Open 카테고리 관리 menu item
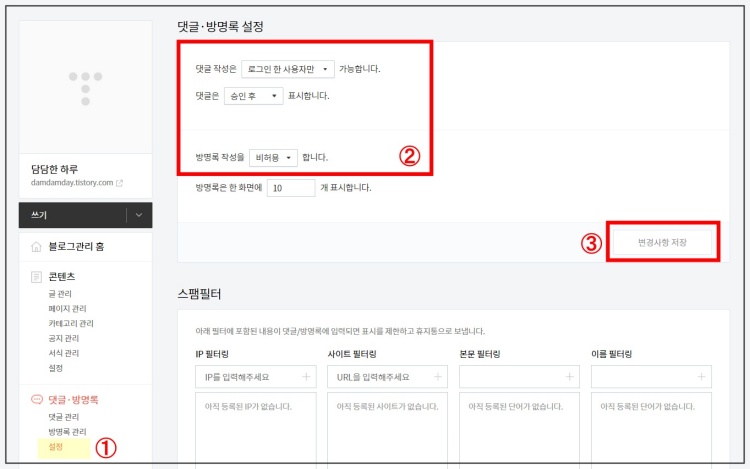Image resolution: width=750 pixels, height=469 pixels. click(x=71, y=324)
